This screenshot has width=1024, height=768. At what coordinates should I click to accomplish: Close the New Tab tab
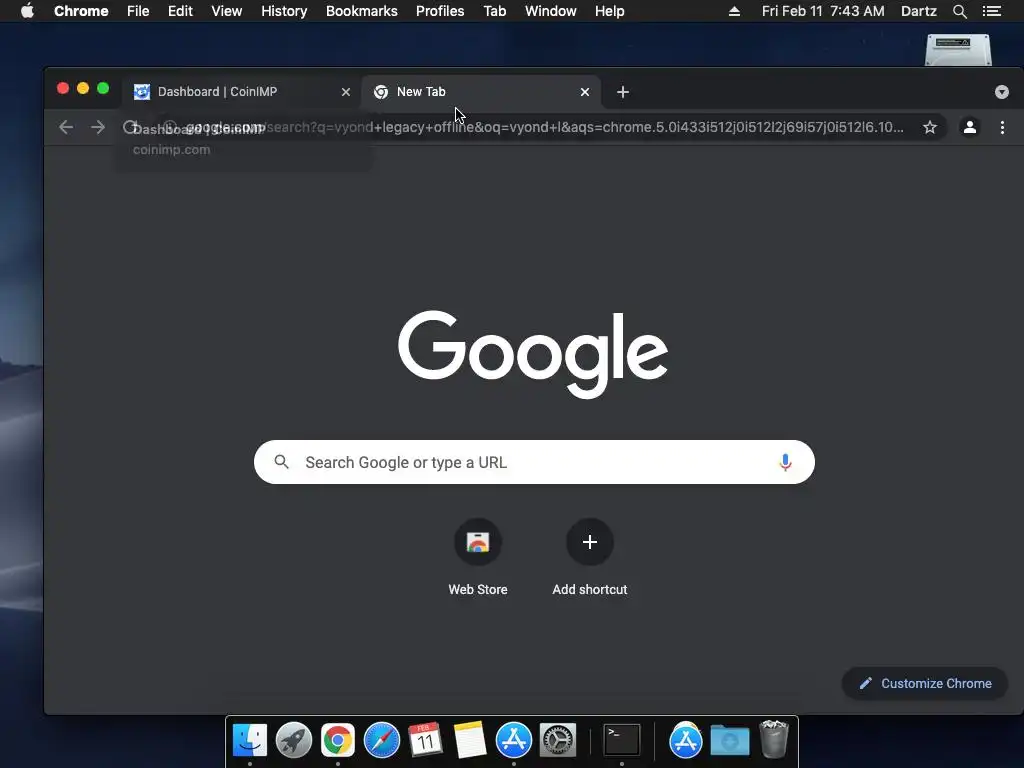[585, 92]
